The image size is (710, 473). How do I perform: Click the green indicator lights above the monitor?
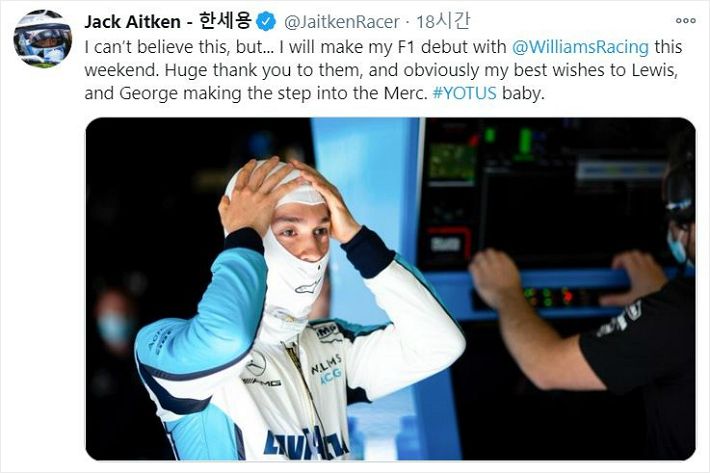[x=509, y=141]
